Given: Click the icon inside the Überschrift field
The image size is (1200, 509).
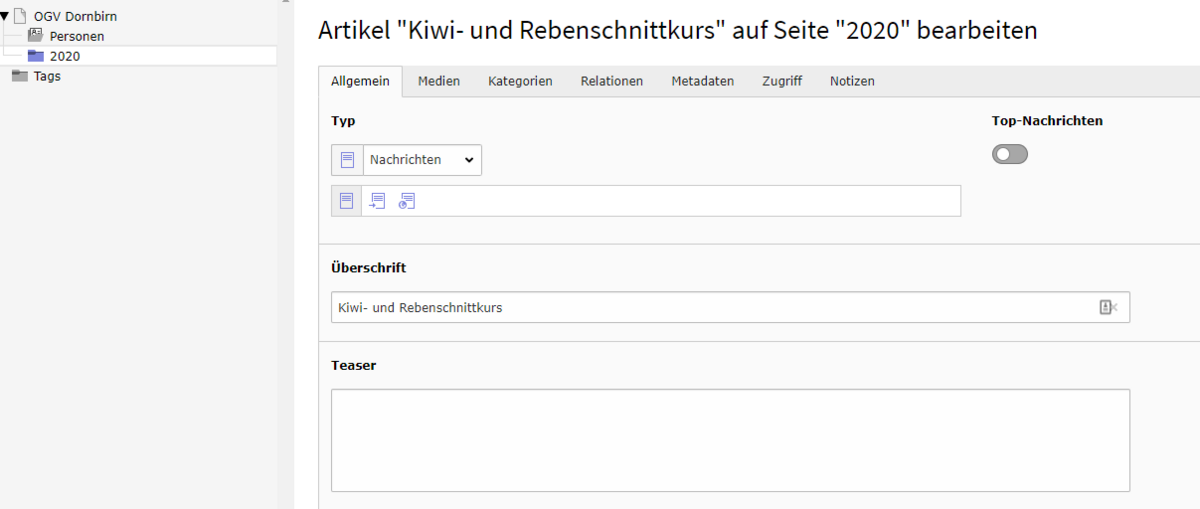Looking at the screenshot, I should click(1107, 308).
